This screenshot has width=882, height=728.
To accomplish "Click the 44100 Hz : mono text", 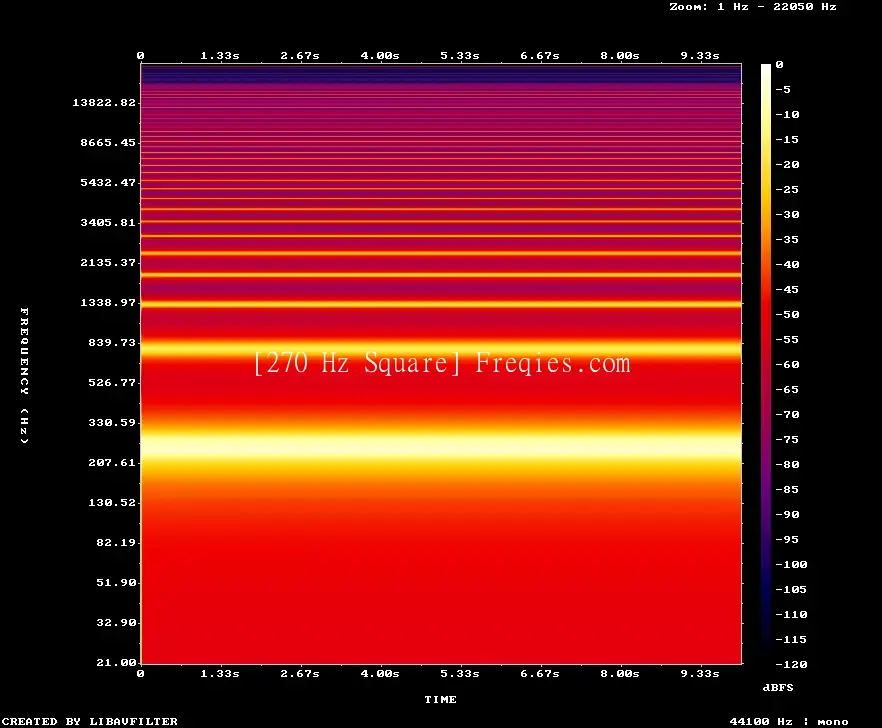I will coord(789,721).
